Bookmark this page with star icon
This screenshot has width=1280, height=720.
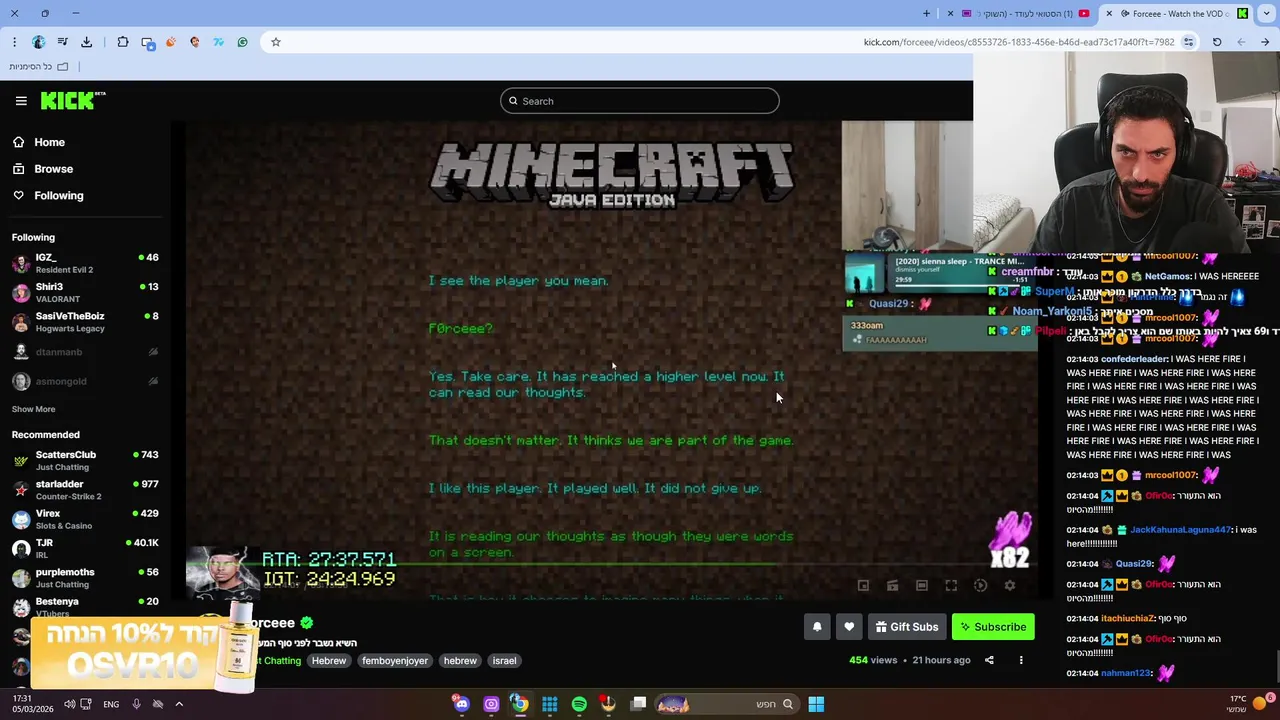pyautogui.click(x=276, y=42)
